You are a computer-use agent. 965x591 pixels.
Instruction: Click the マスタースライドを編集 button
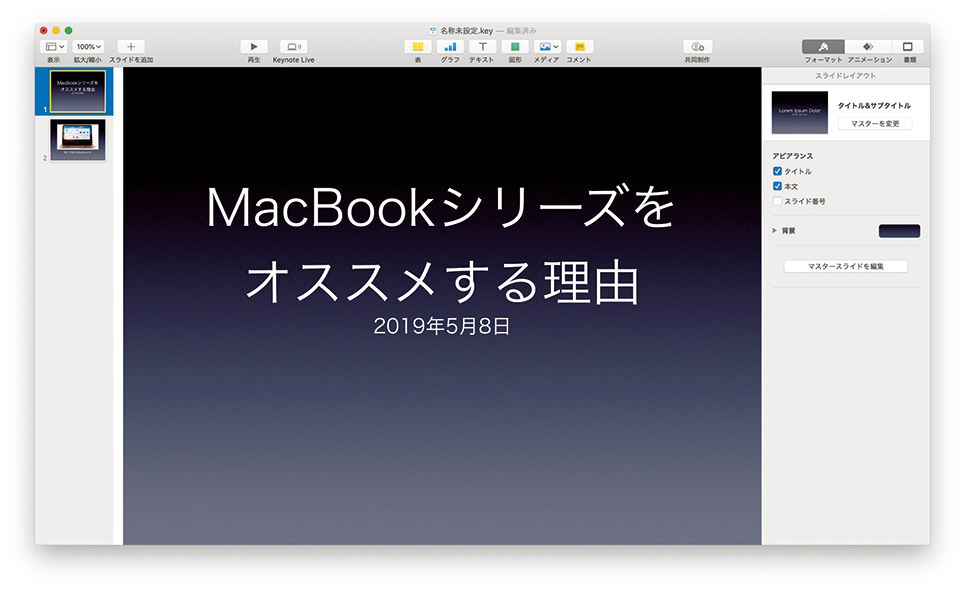[x=845, y=267]
